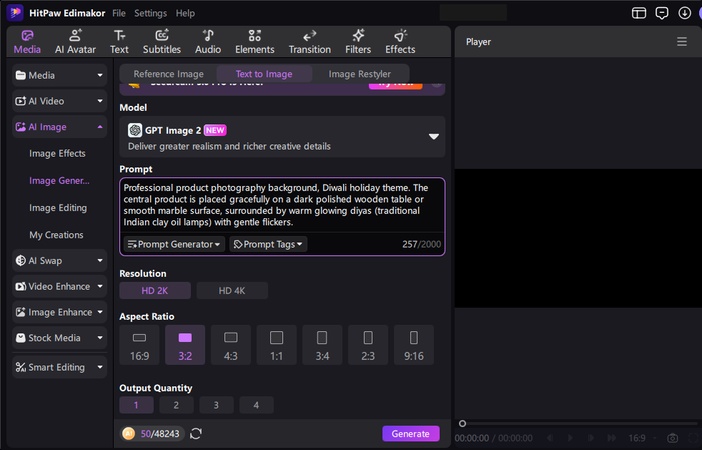Viewport: 702px width, 450px height.
Task: Click the AI credits coin icon
Action: pyautogui.click(x=128, y=433)
